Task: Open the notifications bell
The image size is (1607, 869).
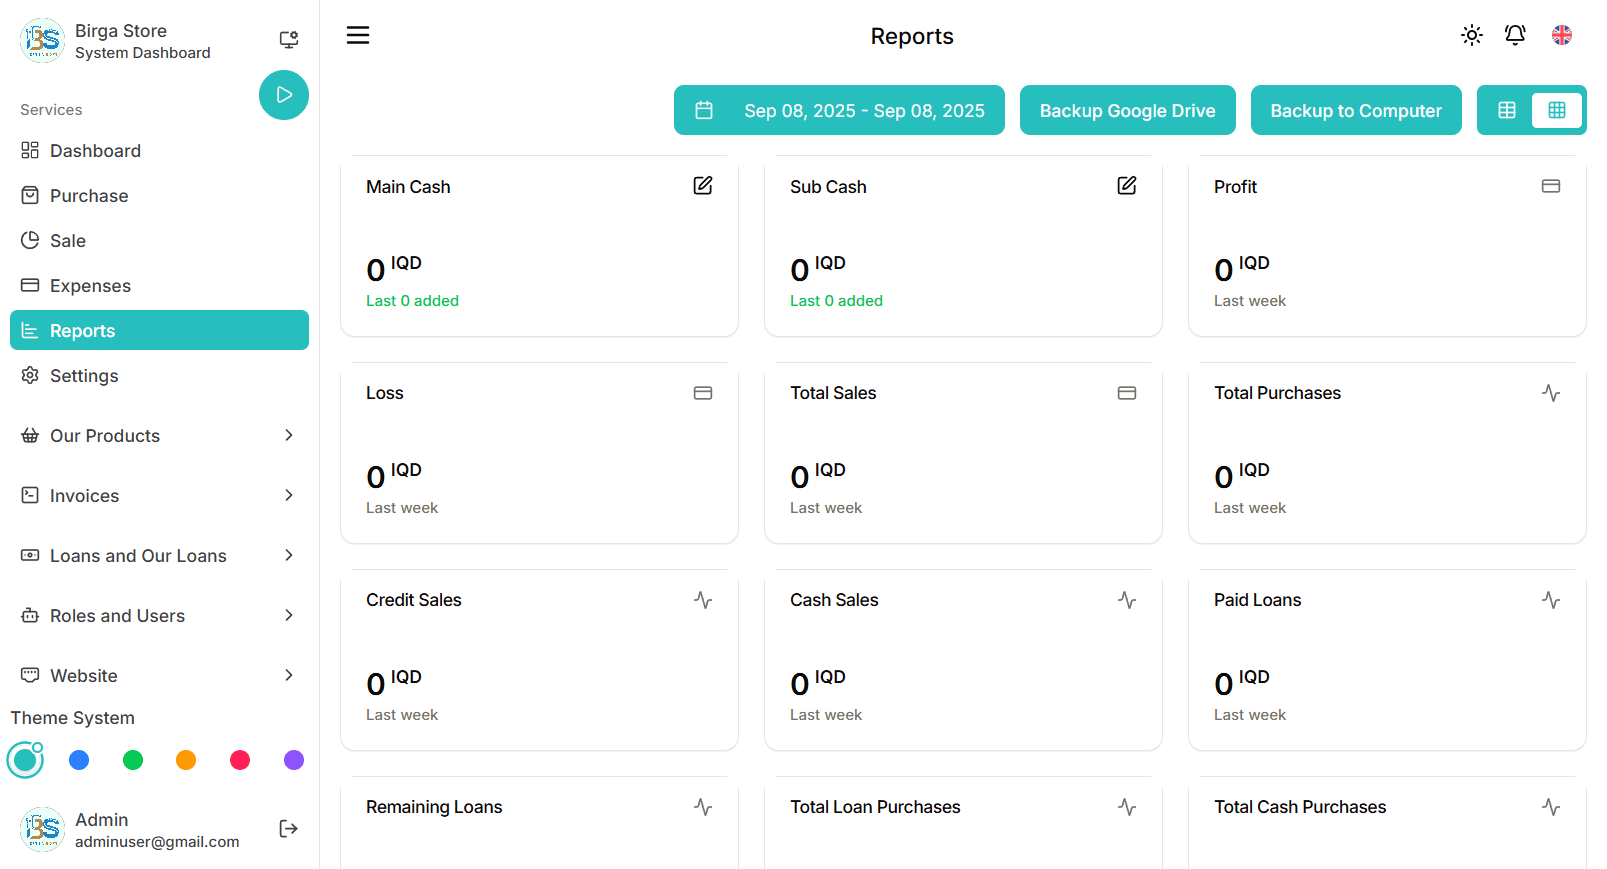Action: [x=1515, y=35]
